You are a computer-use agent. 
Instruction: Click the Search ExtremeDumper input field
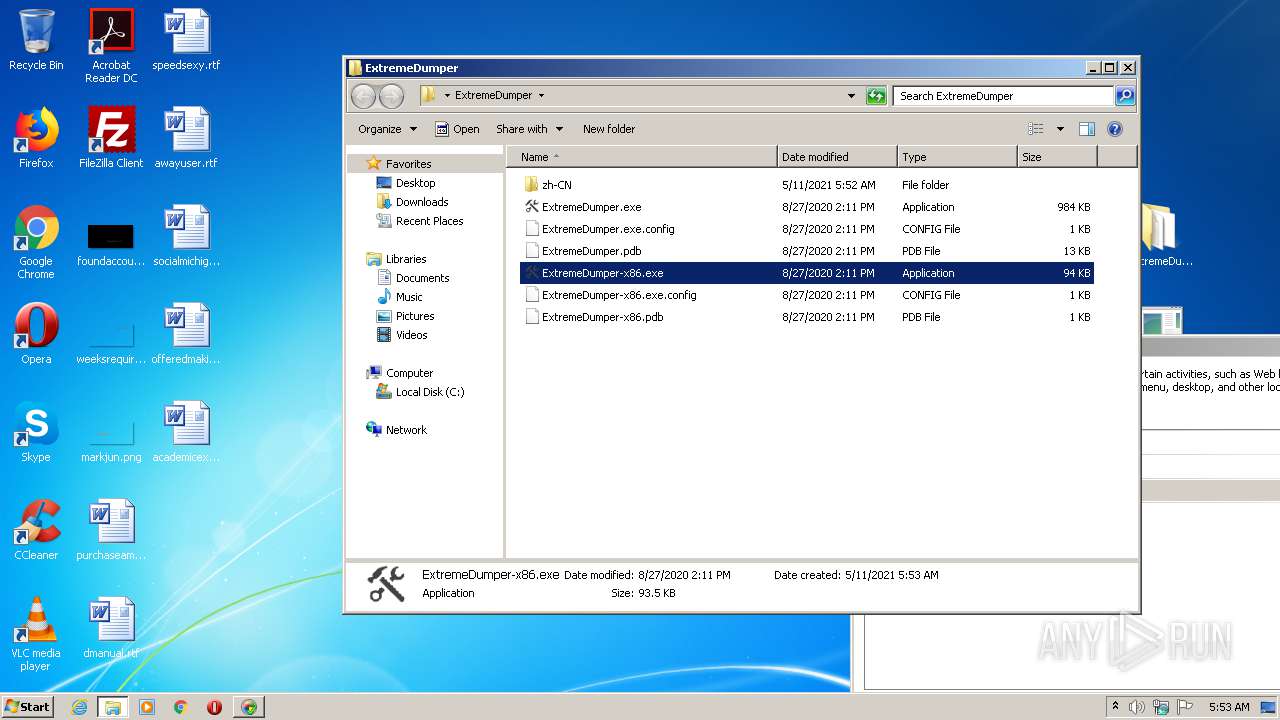tap(1003, 96)
